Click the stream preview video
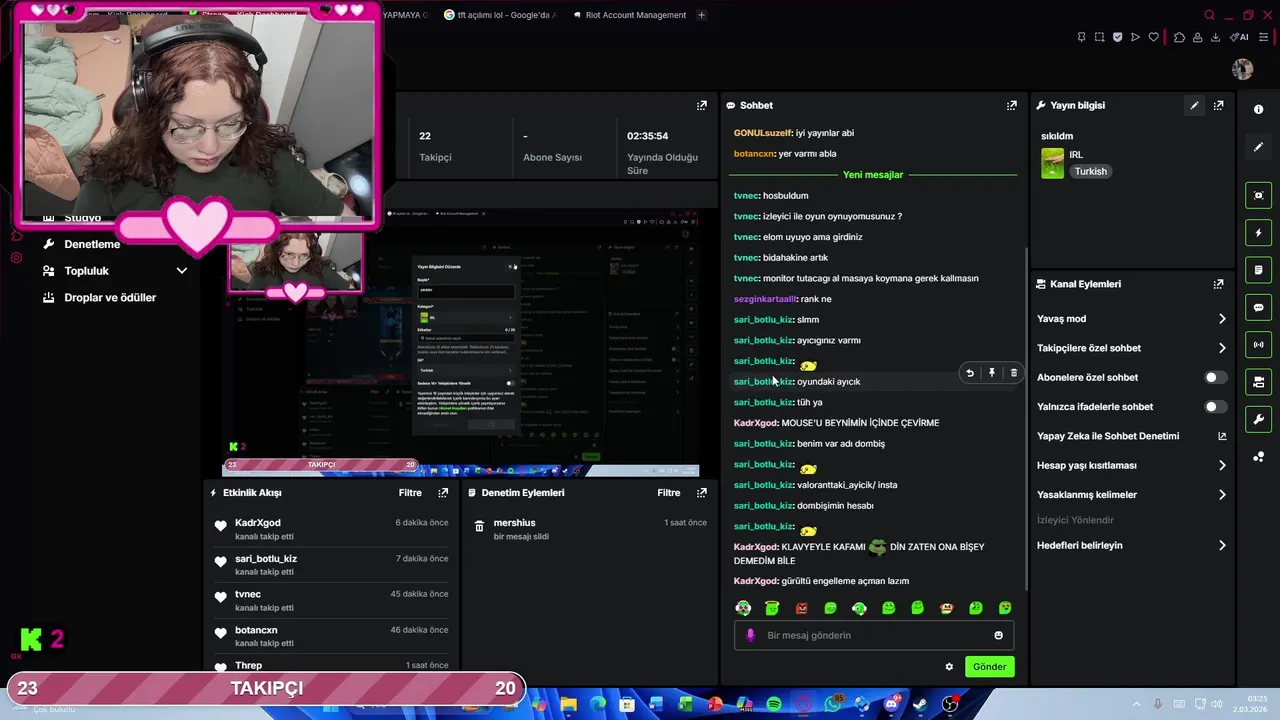This screenshot has width=1280, height=720. coord(460,345)
